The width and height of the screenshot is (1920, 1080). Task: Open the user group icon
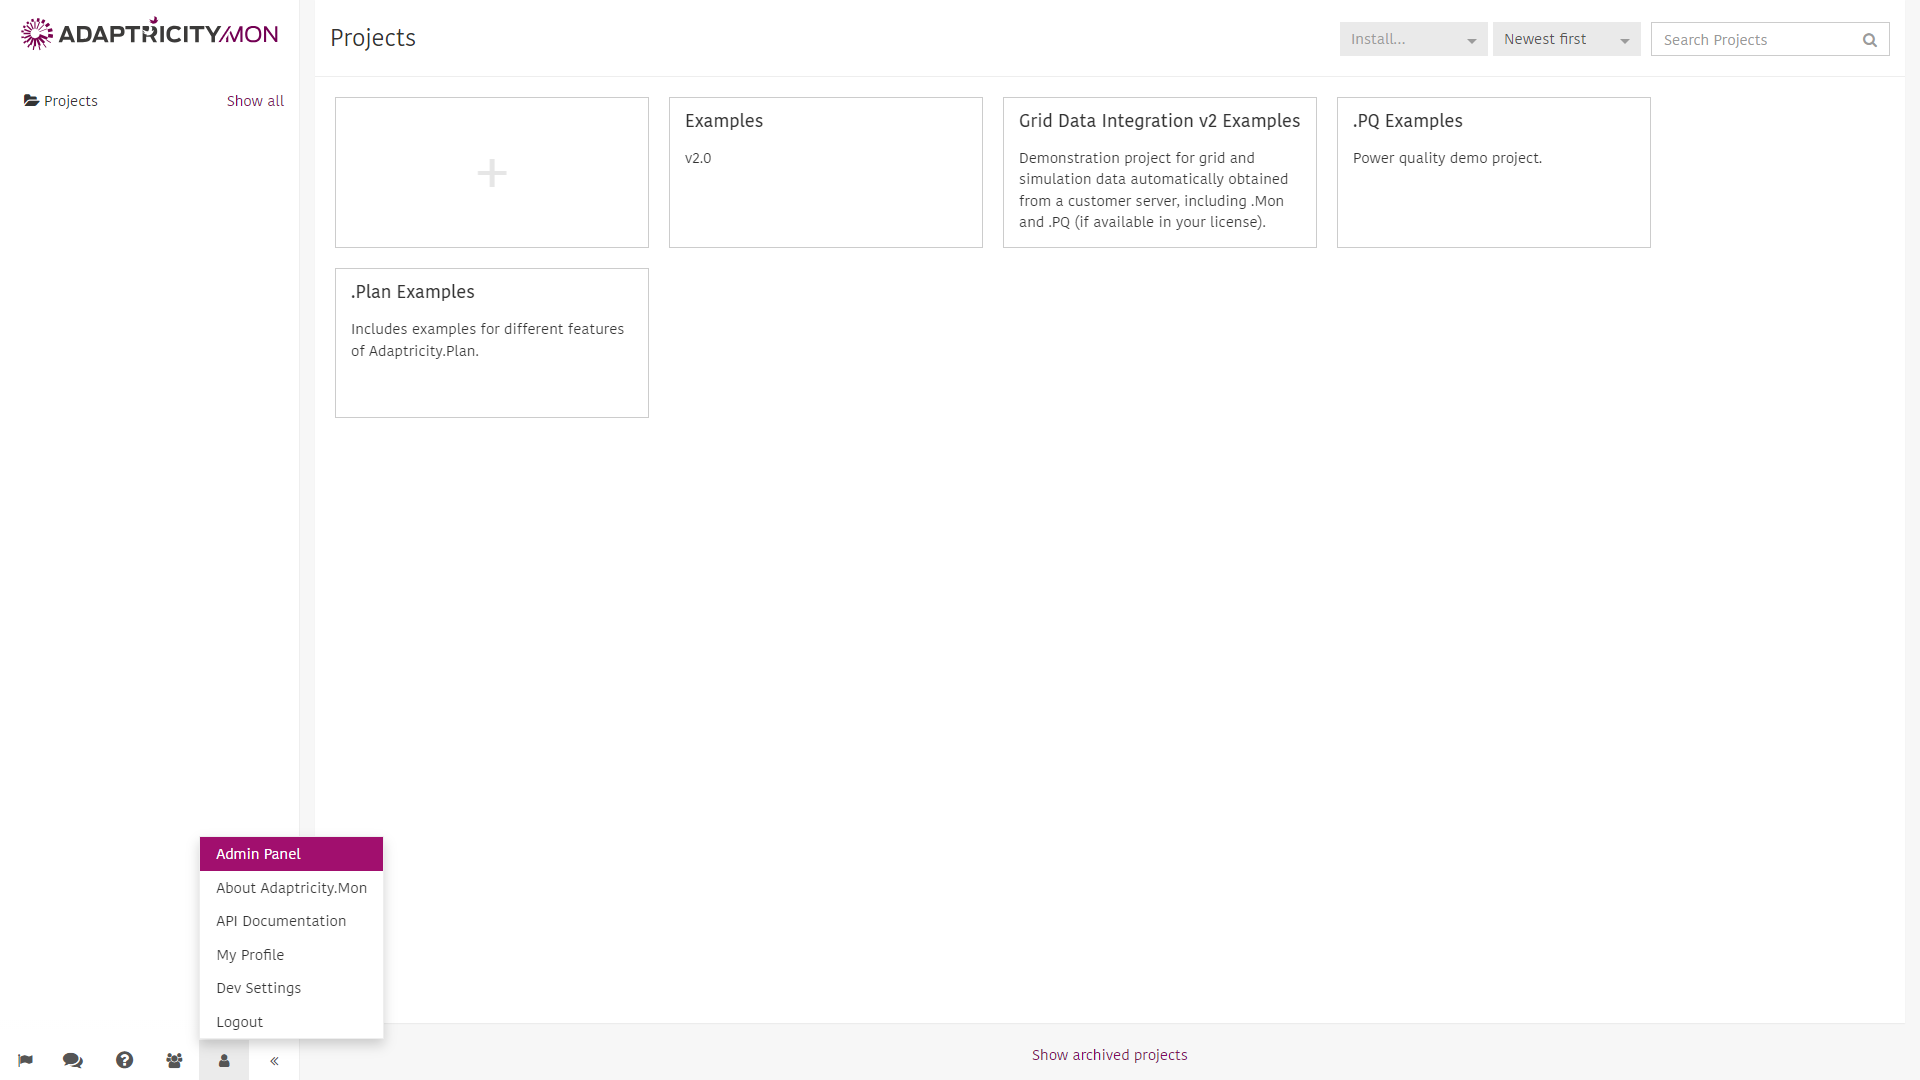tap(174, 1060)
